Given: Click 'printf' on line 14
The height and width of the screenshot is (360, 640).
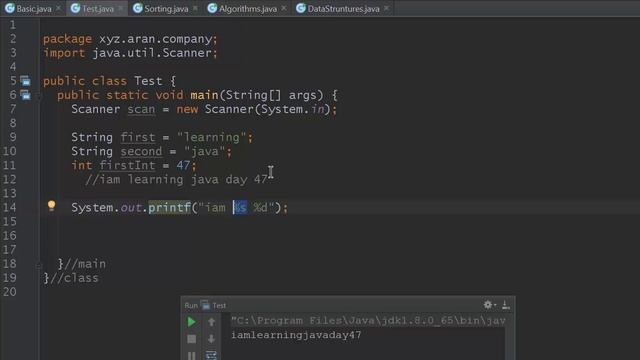Looking at the screenshot, I should pos(169,208).
